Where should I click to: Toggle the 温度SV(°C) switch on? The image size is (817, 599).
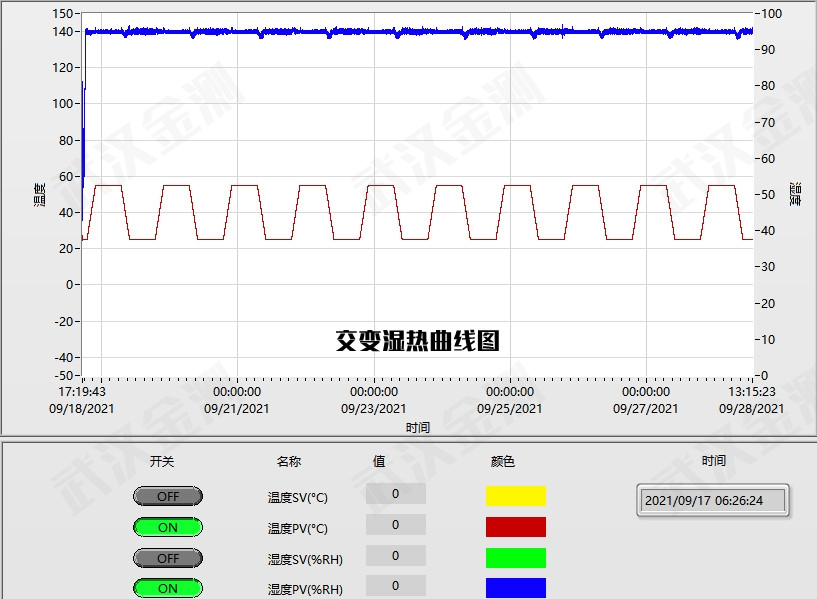click(167, 496)
